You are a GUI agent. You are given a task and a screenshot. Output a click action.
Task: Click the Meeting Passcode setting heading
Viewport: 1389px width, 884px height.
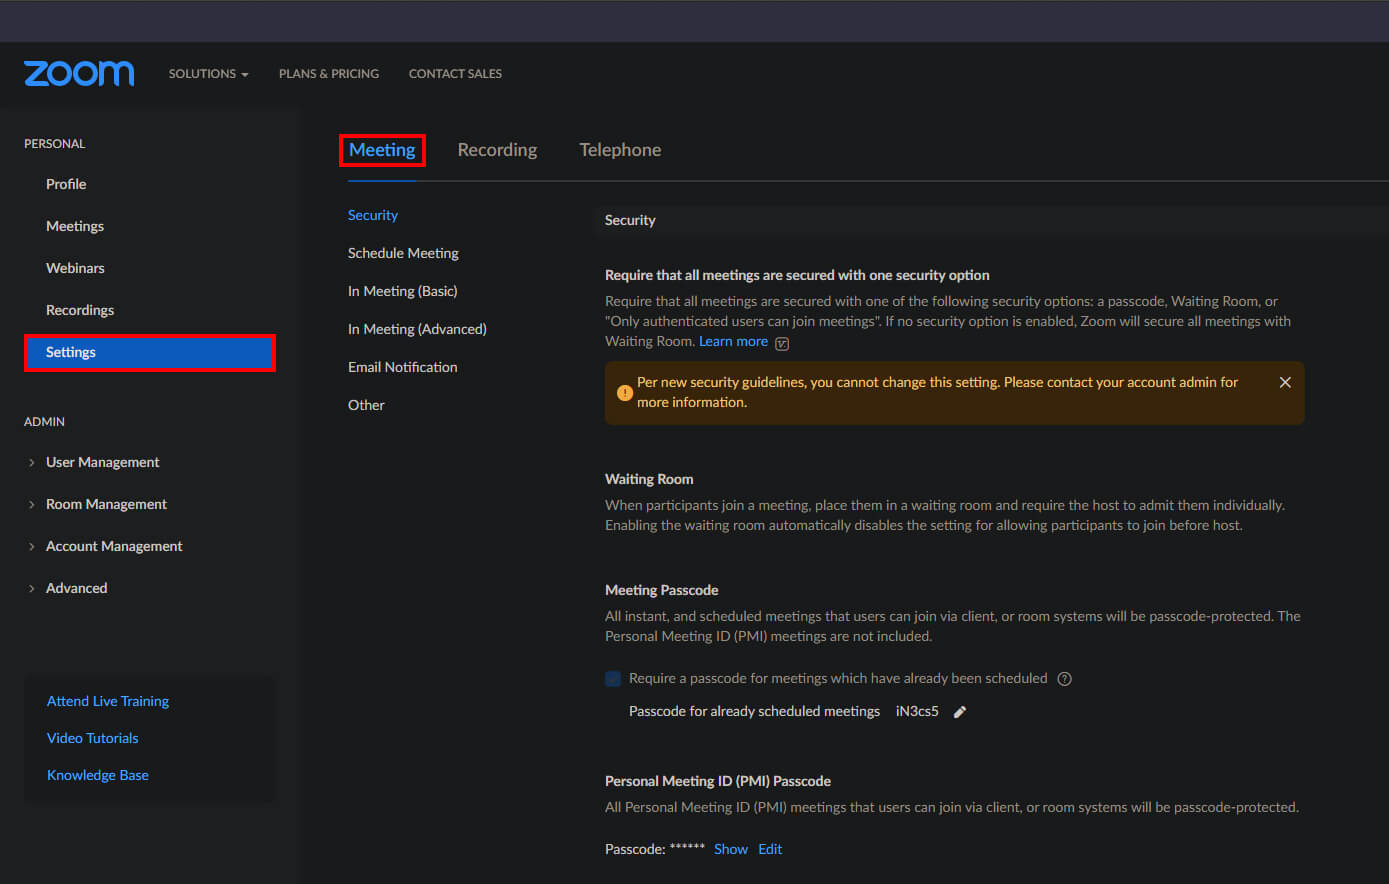(x=662, y=590)
